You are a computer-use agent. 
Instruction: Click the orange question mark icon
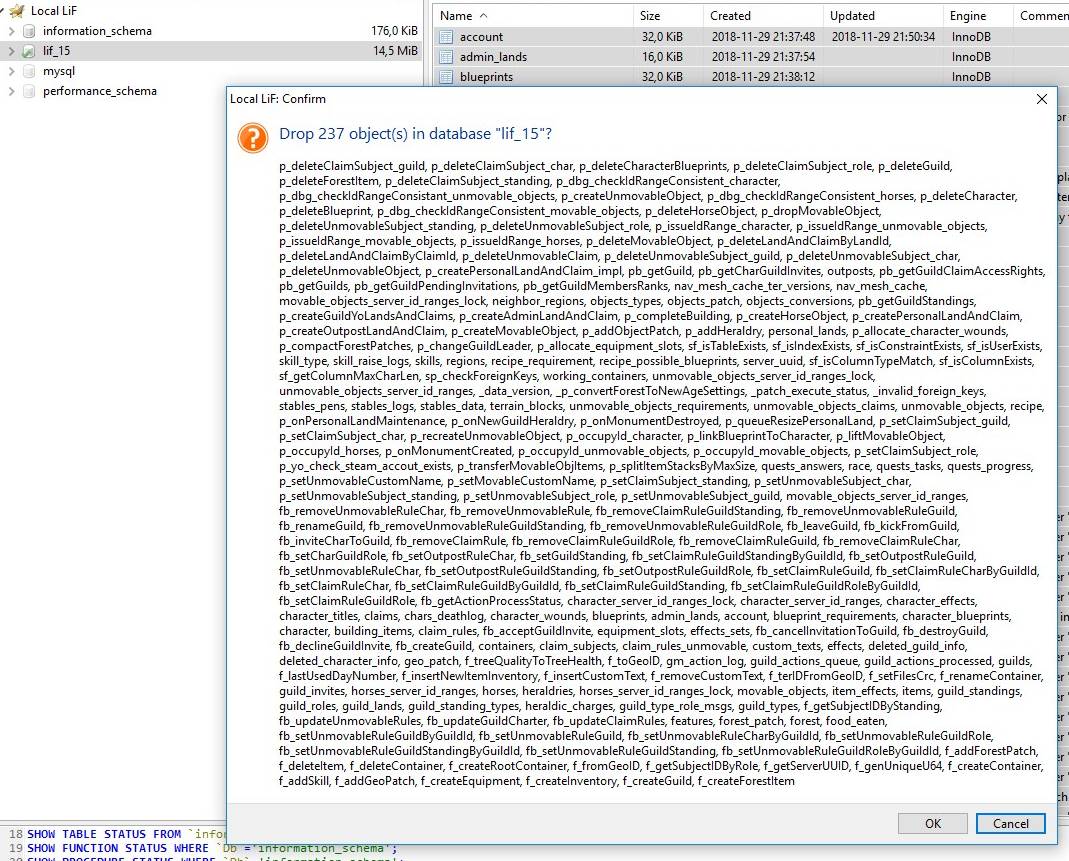(252, 137)
